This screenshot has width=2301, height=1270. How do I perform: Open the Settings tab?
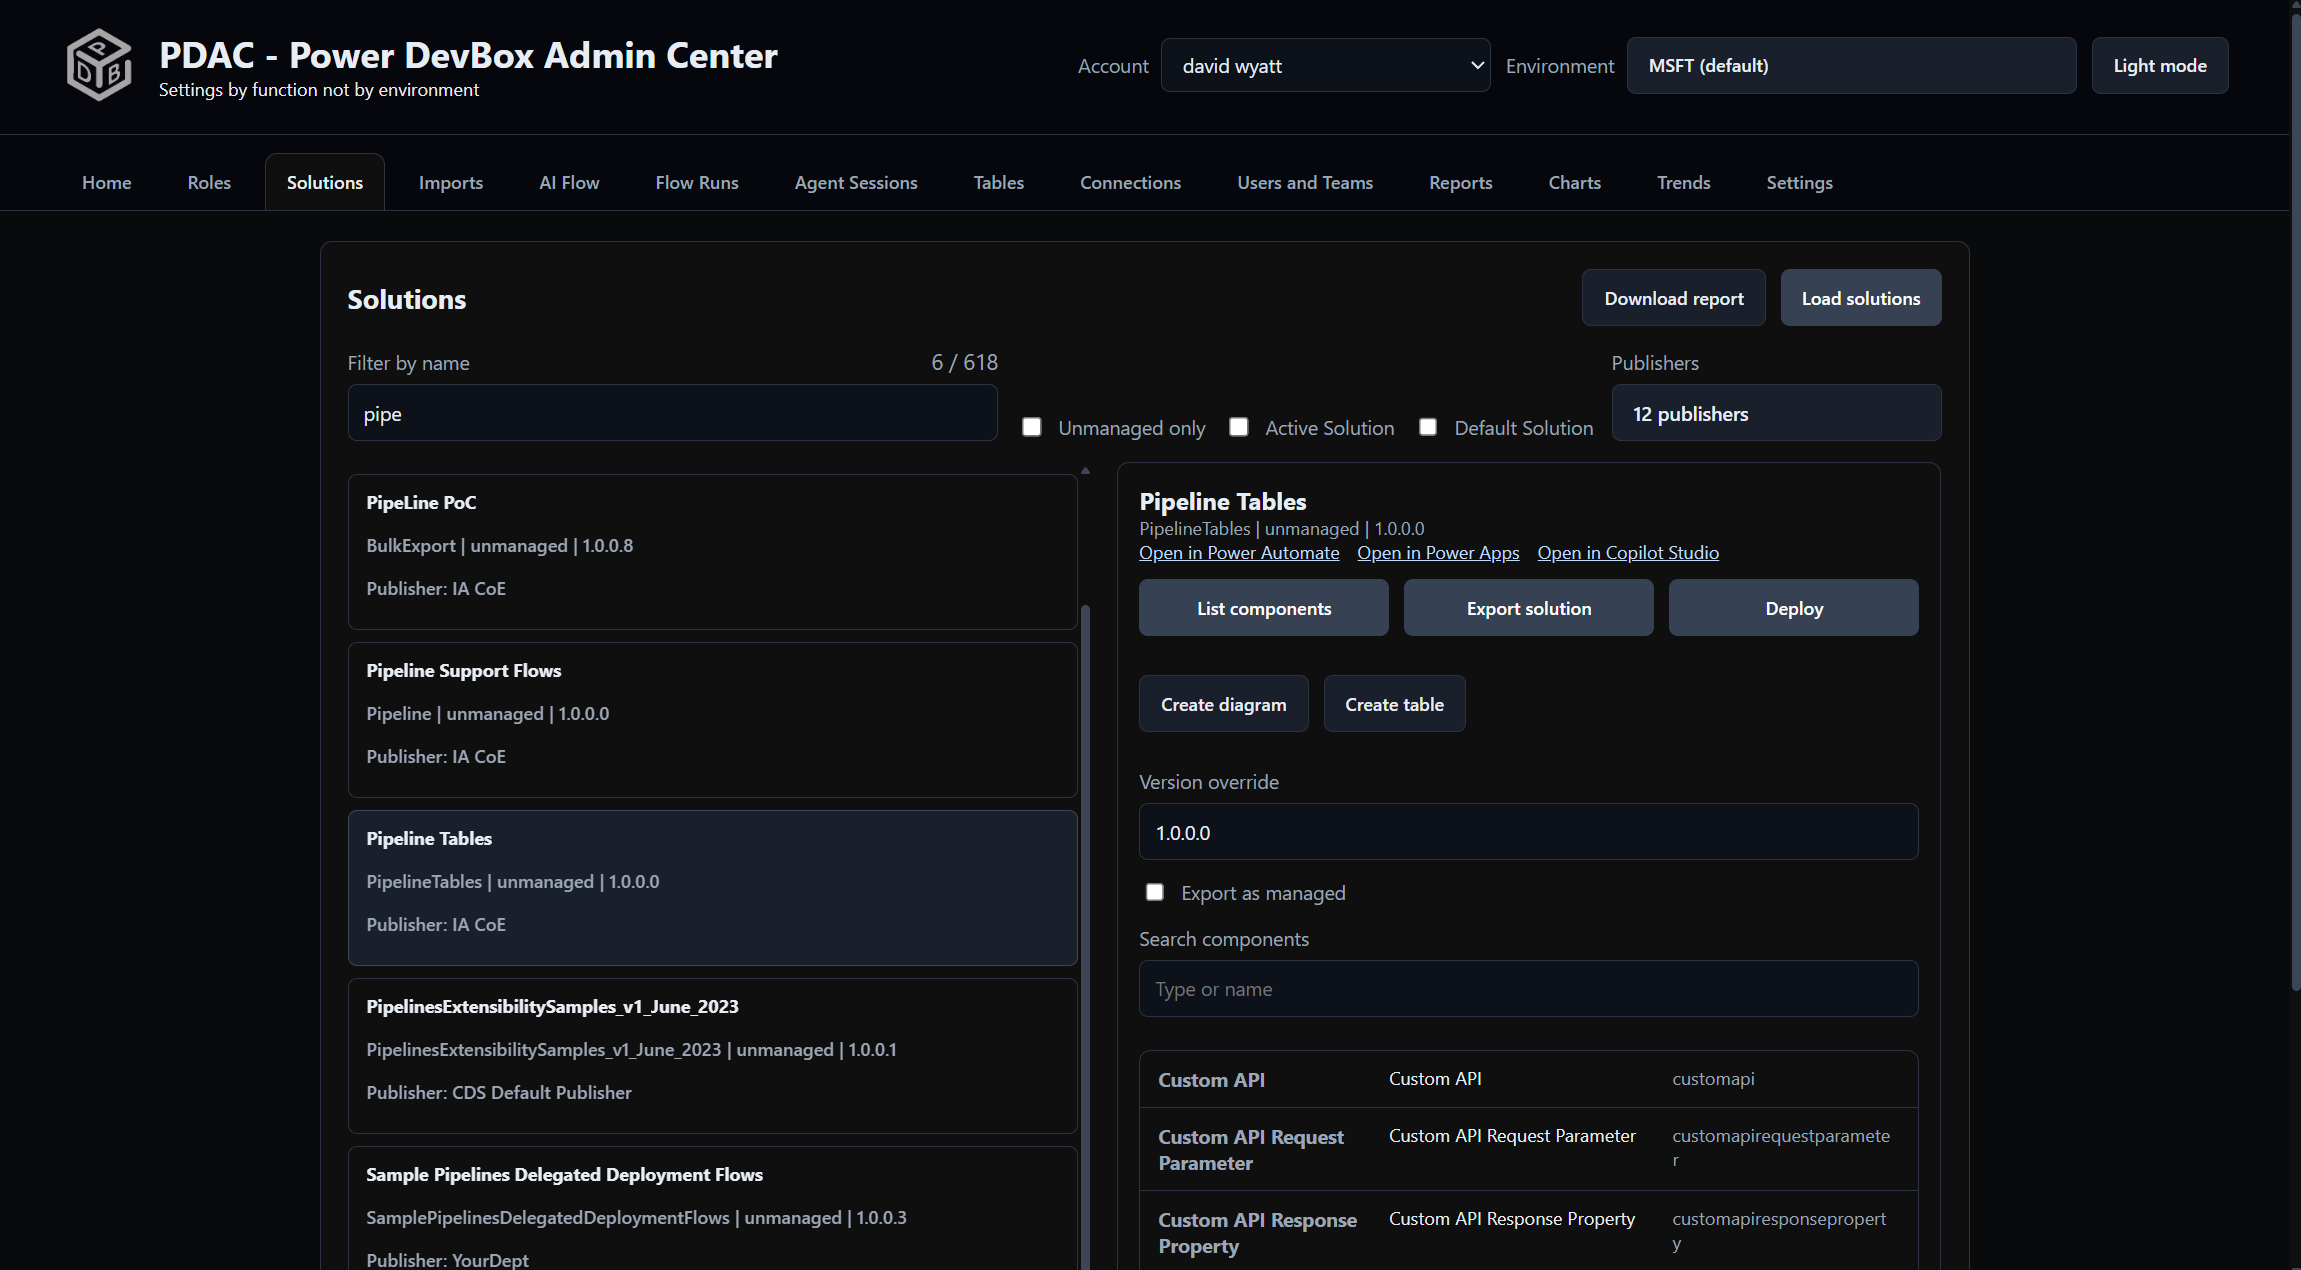click(x=1800, y=182)
